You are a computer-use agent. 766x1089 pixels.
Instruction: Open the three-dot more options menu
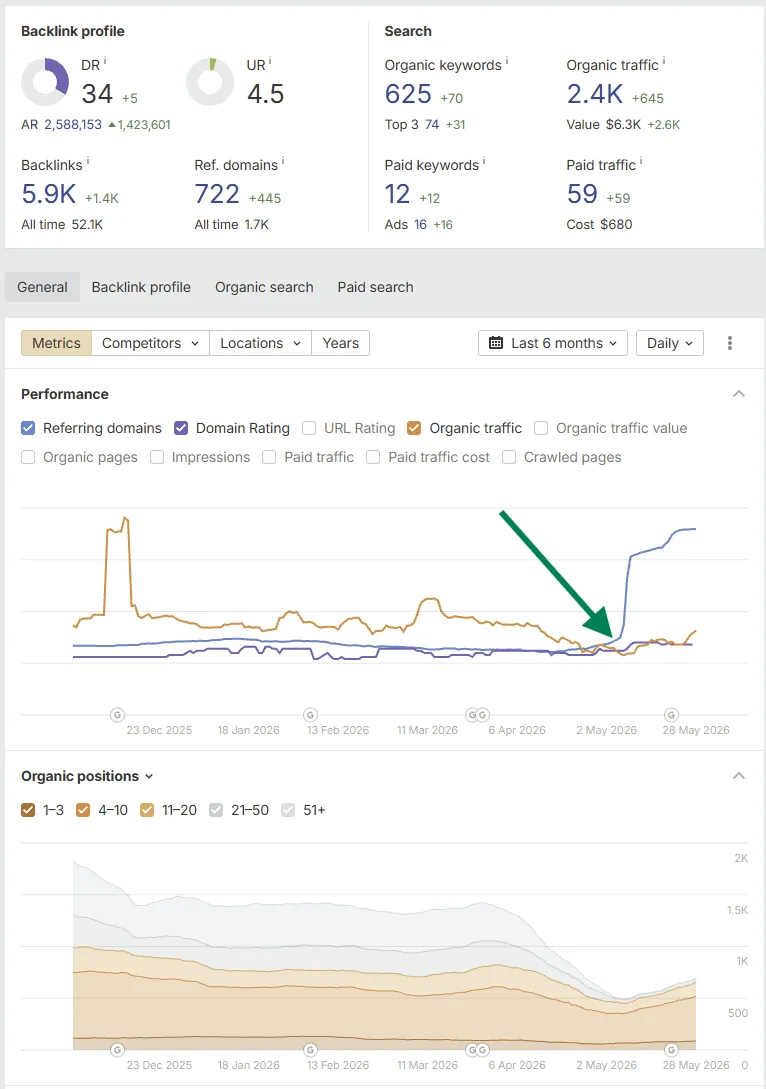coord(729,343)
